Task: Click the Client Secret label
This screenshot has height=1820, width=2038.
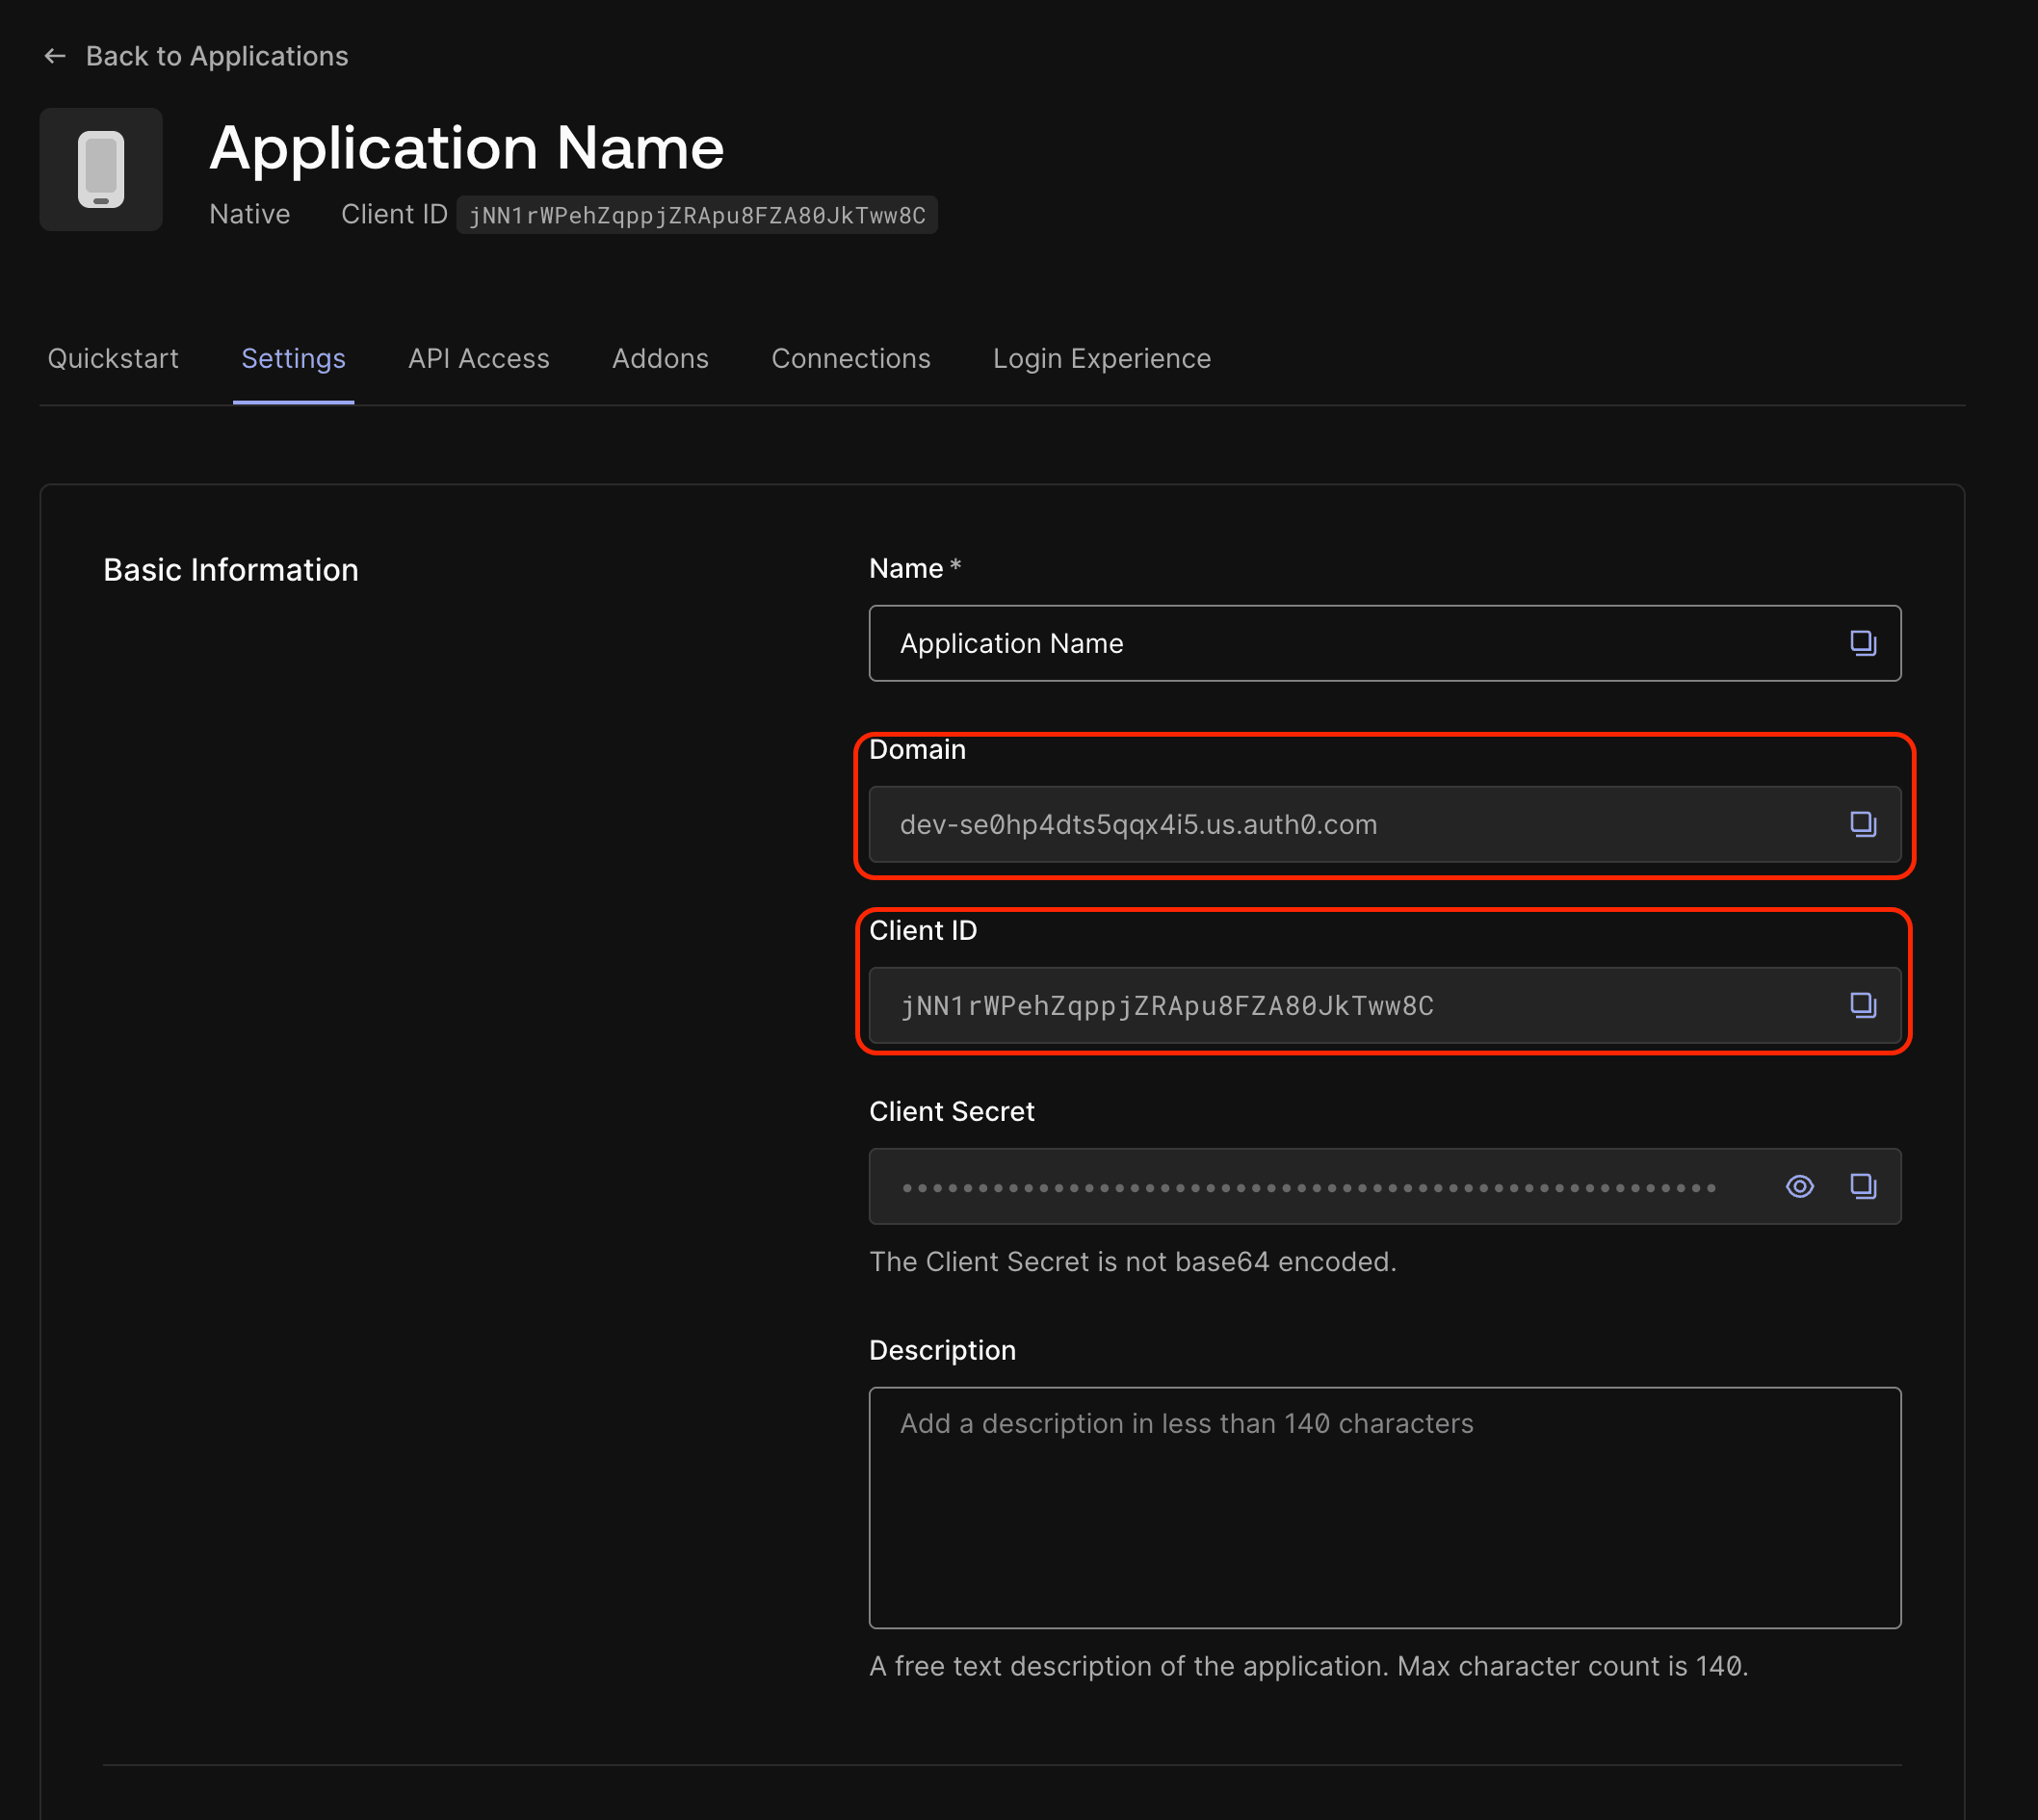Action: click(x=952, y=1112)
